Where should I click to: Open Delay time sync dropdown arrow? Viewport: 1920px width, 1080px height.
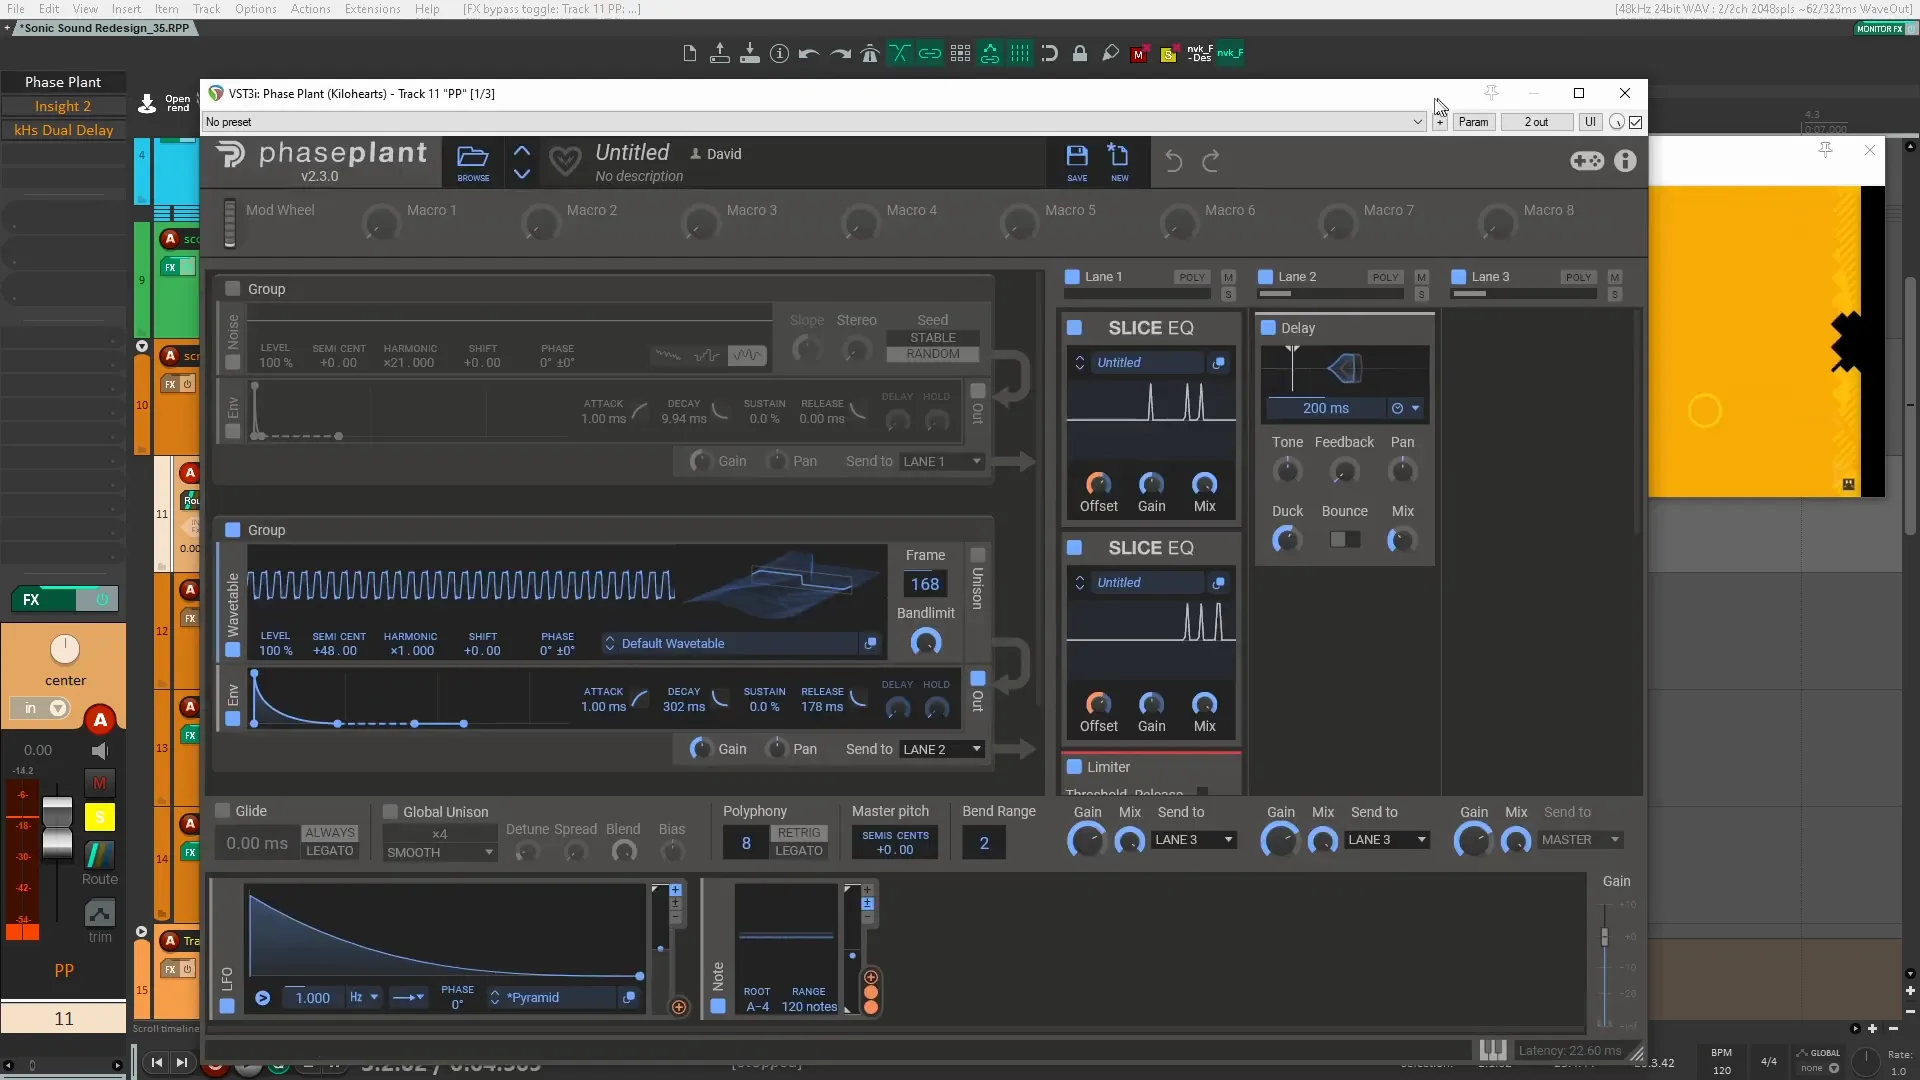pos(1415,408)
